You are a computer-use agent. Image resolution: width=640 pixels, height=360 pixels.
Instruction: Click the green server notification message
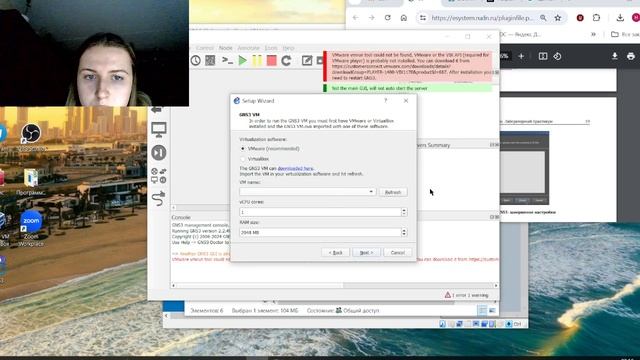[x=408, y=88]
